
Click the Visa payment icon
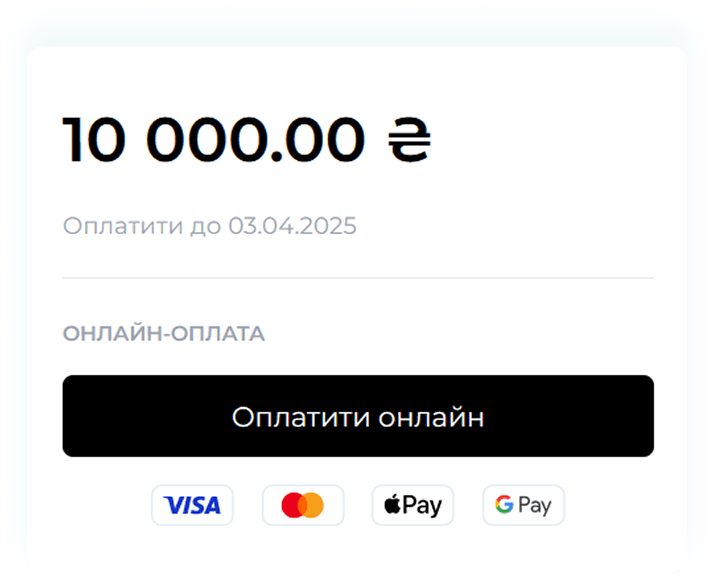tap(192, 505)
